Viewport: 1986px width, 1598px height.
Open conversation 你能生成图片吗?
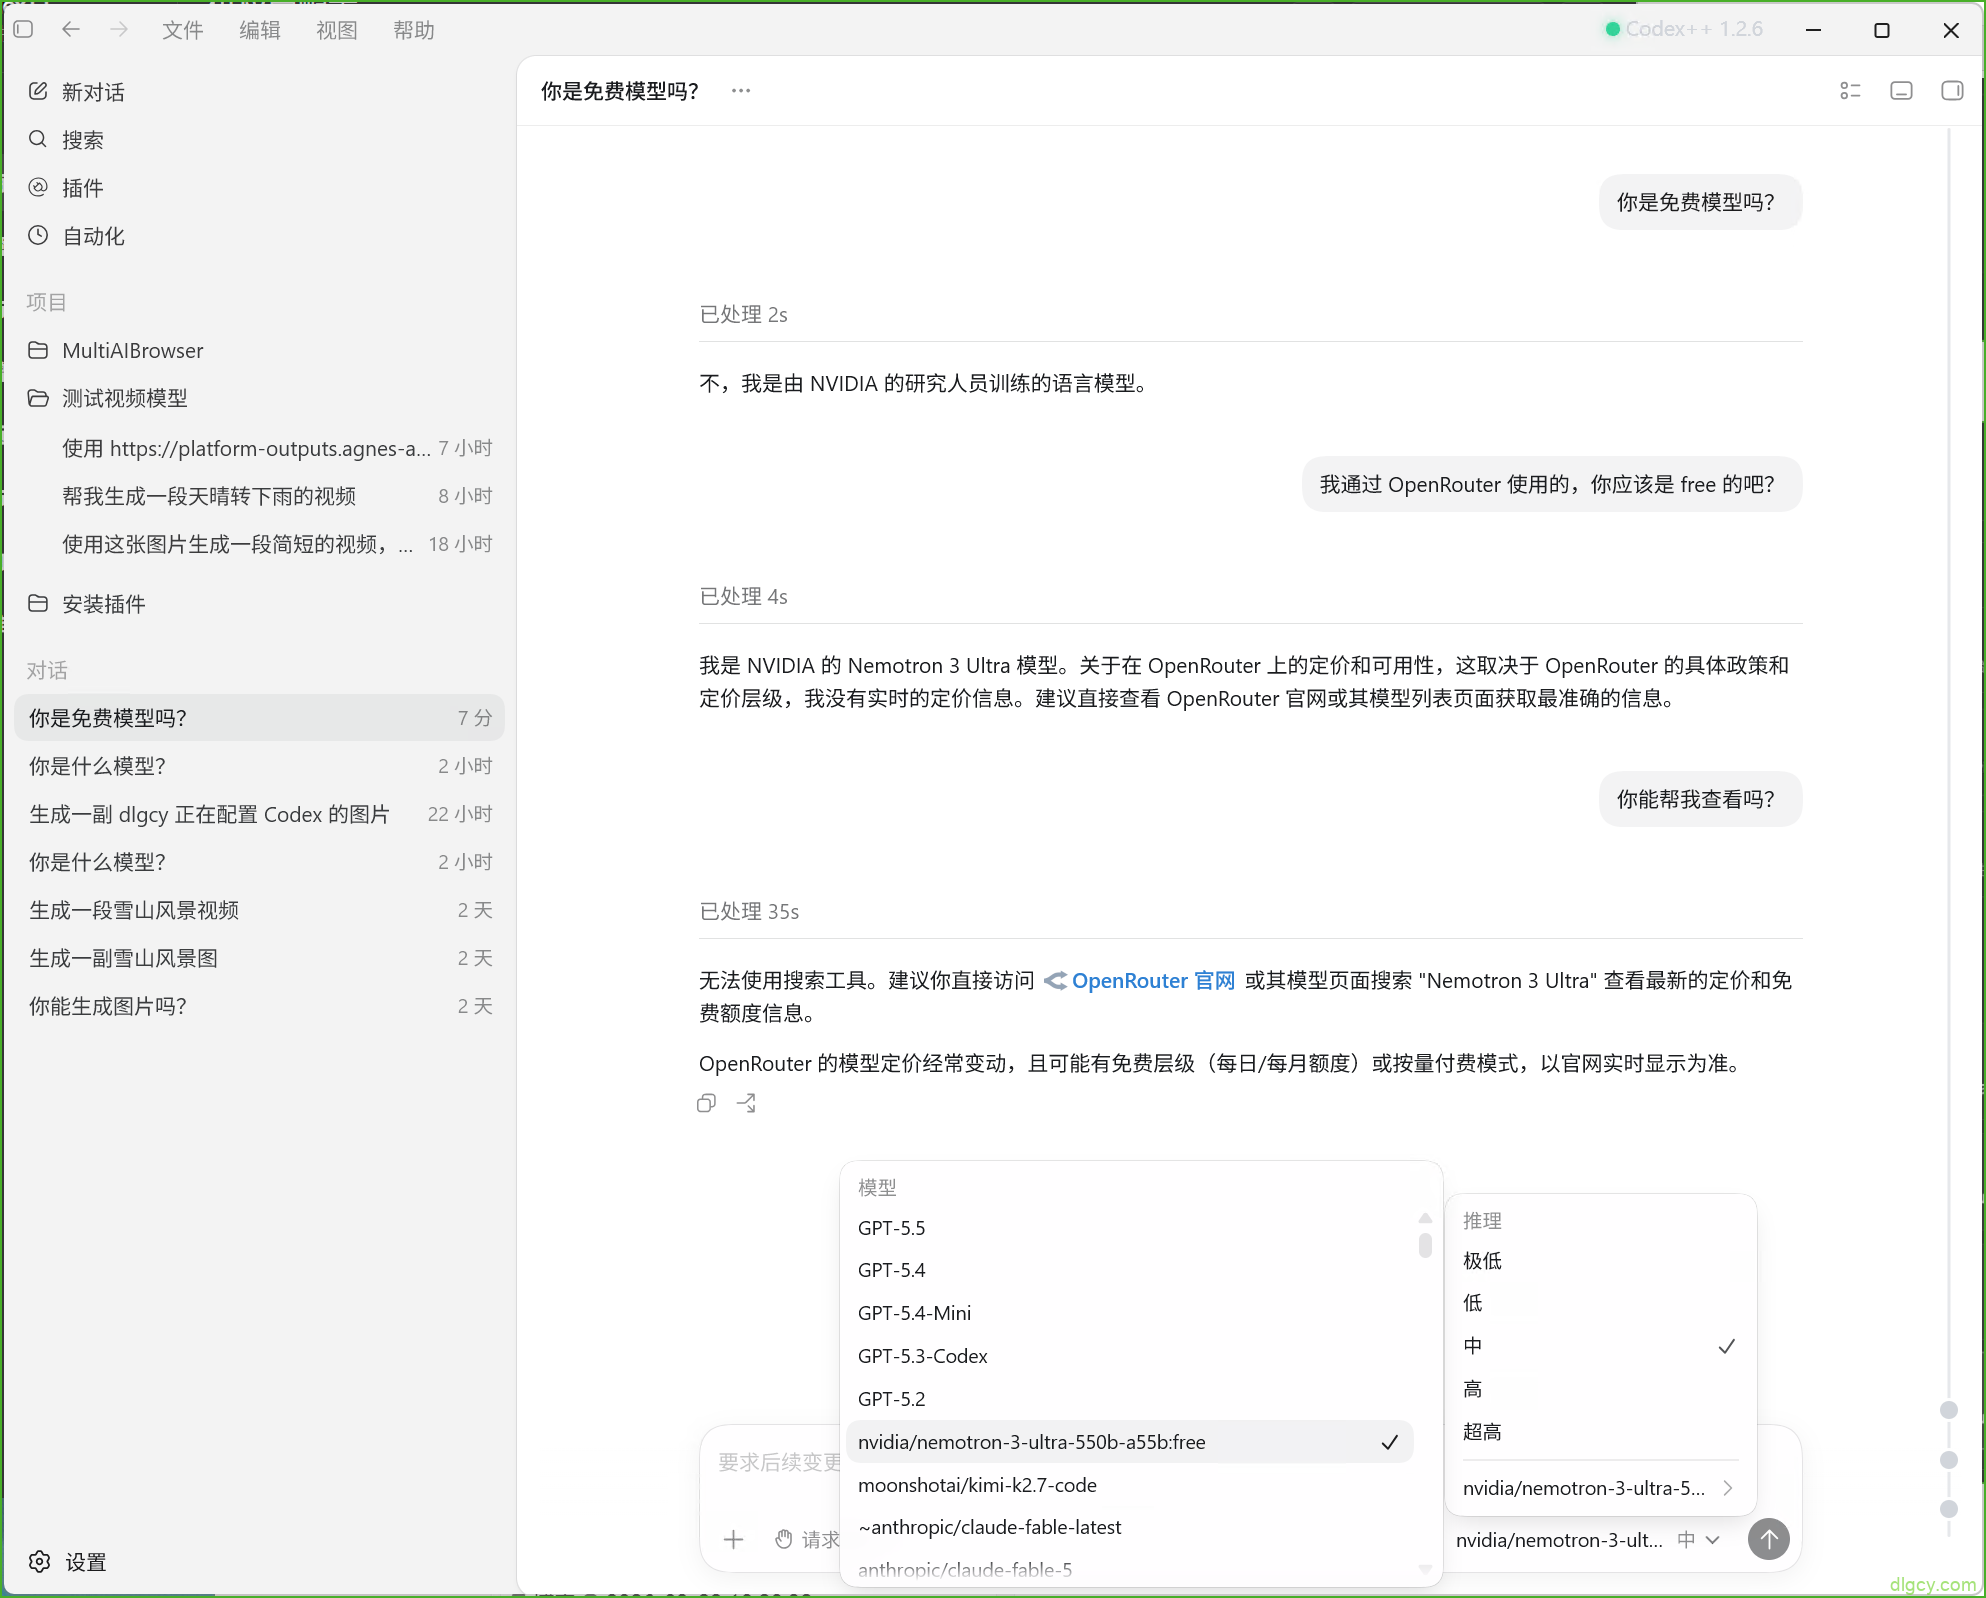click(259, 1006)
